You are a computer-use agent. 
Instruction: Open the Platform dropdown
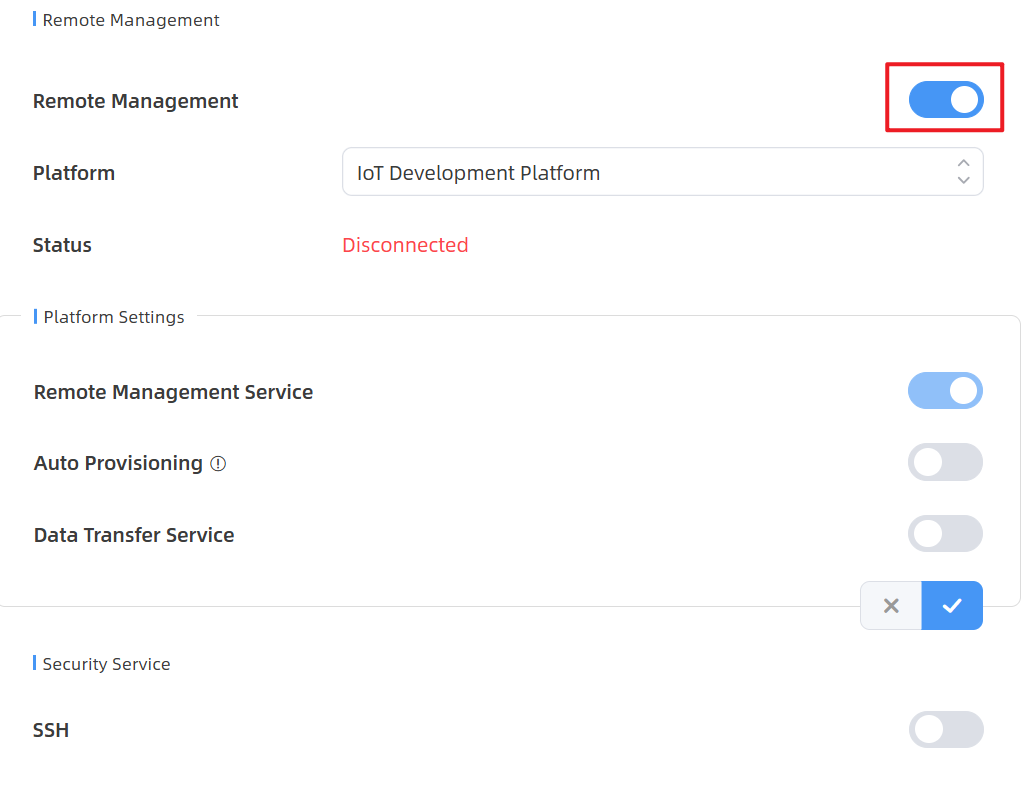coord(663,172)
